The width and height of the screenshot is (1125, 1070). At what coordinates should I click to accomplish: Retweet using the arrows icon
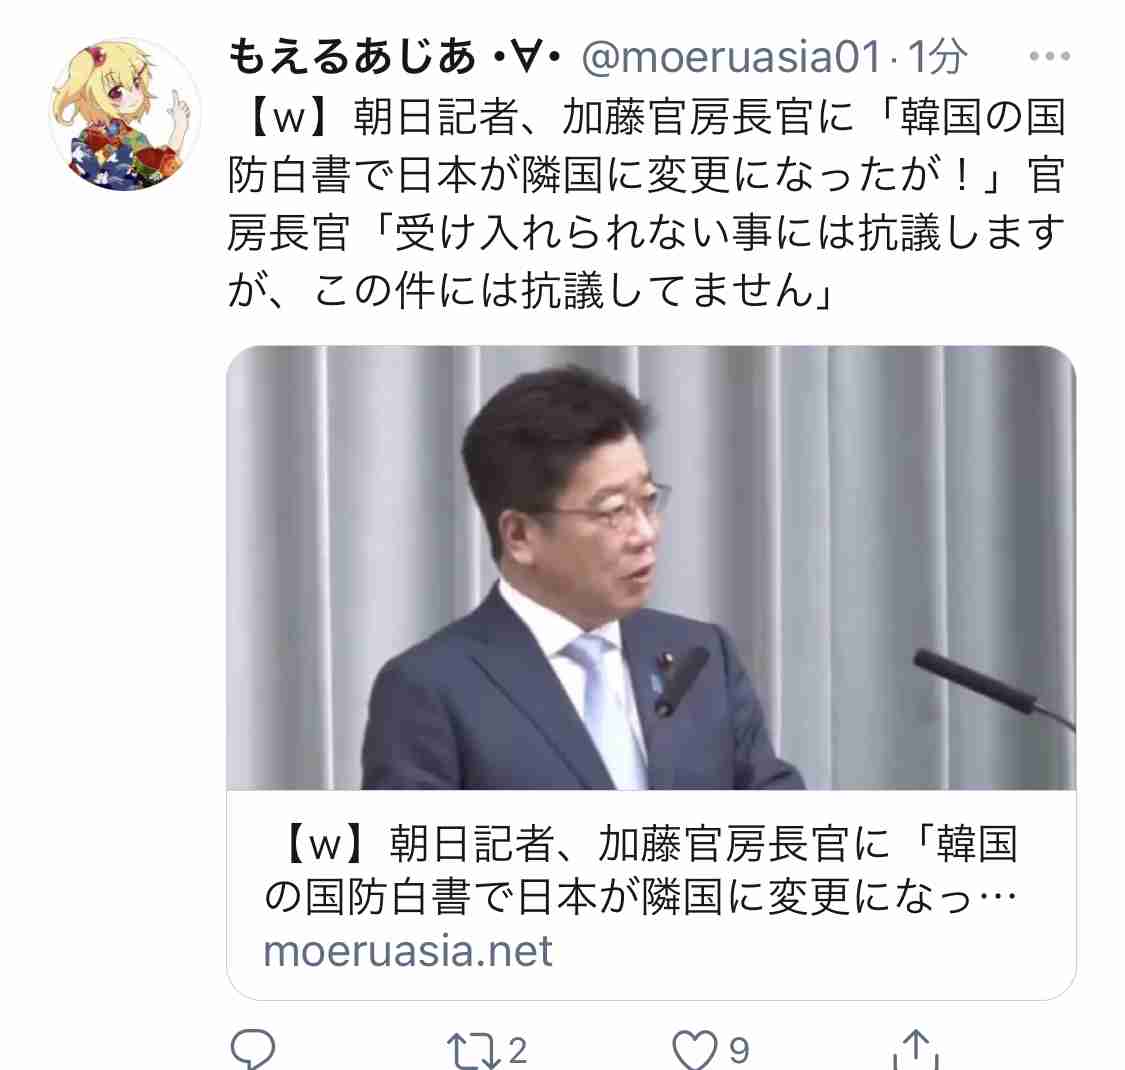coord(474,1051)
